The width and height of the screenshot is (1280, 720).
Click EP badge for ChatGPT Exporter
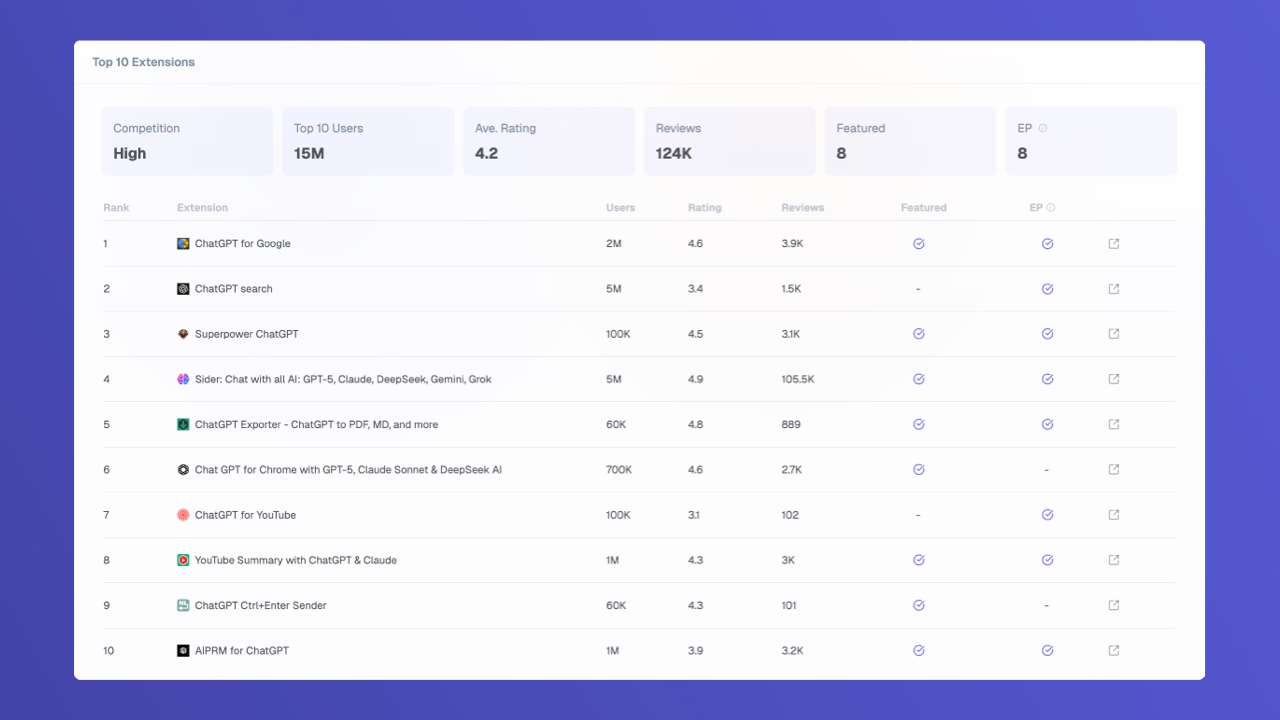click(1047, 424)
